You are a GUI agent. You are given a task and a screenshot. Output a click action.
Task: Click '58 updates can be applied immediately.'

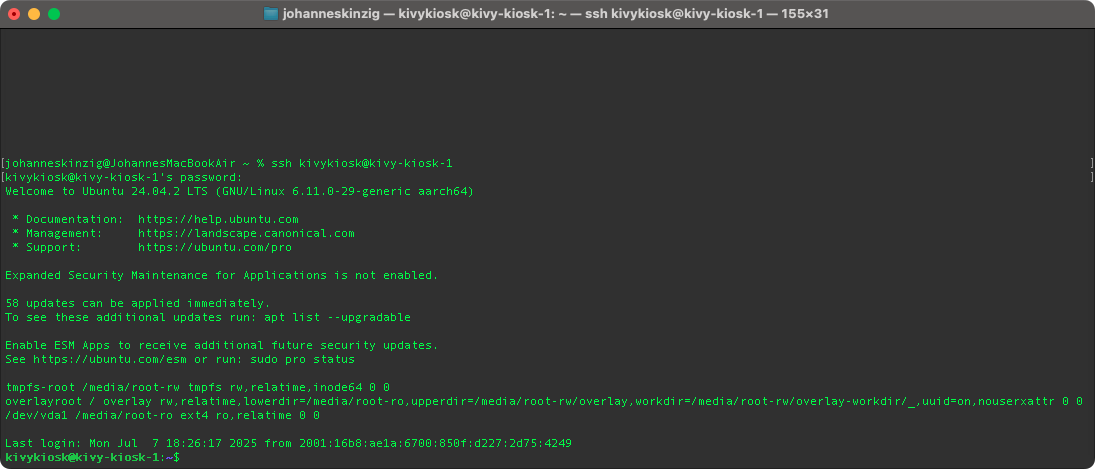(138, 303)
